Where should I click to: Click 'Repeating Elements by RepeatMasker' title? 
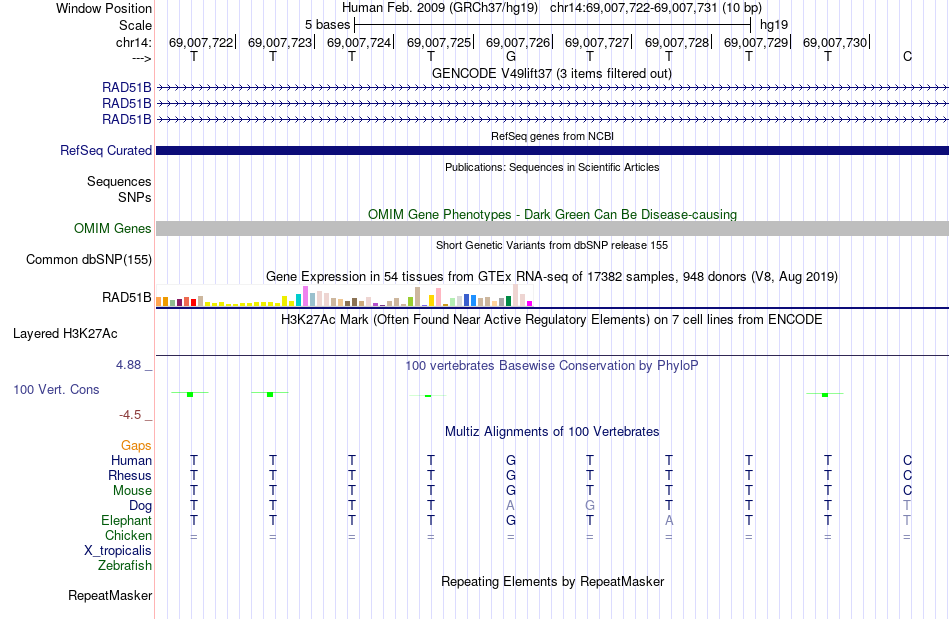552,581
